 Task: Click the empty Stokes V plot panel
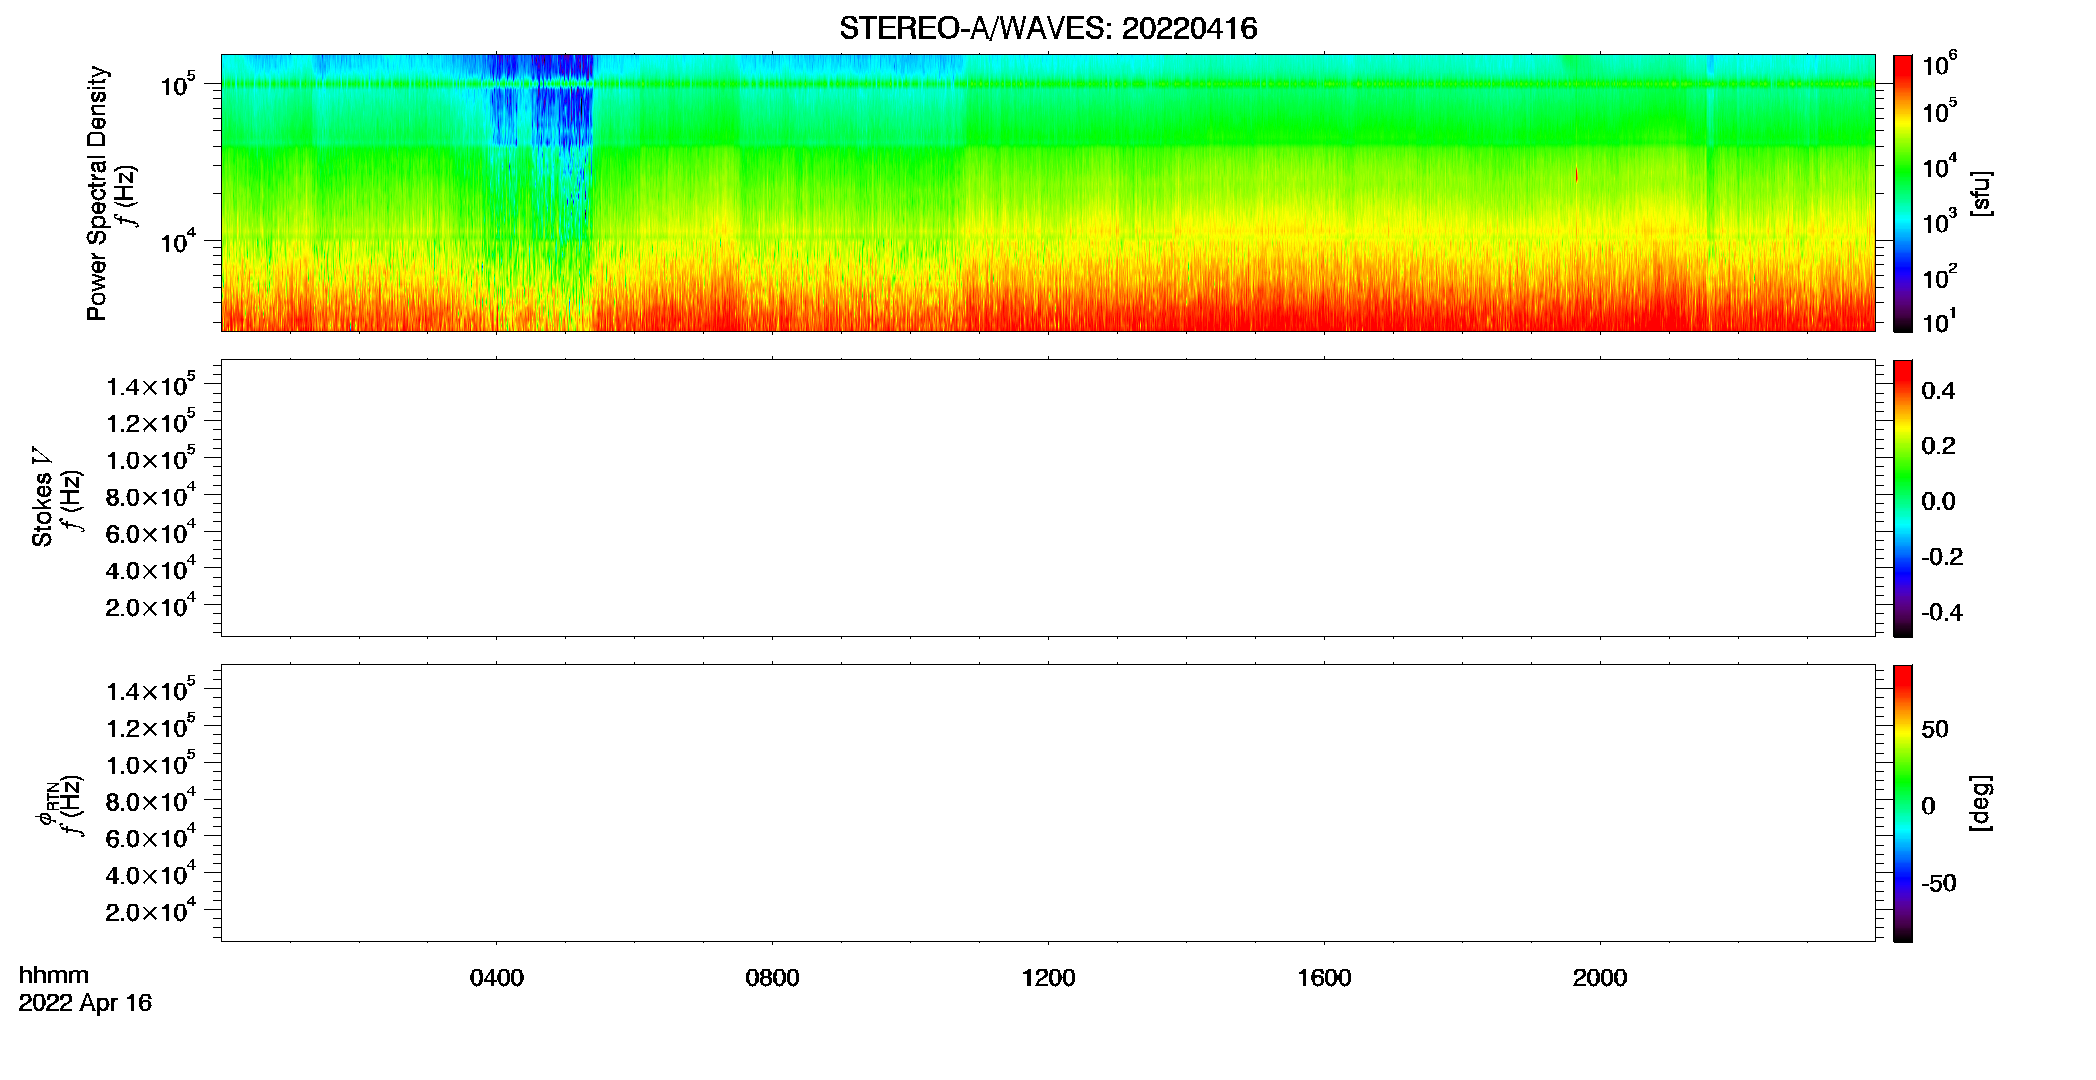(x=1048, y=498)
